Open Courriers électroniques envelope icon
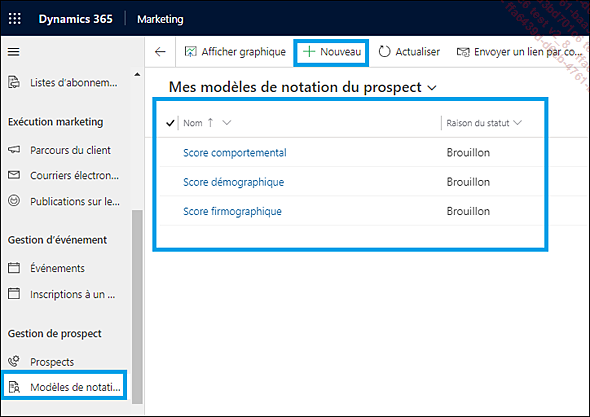 (x=14, y=175)
